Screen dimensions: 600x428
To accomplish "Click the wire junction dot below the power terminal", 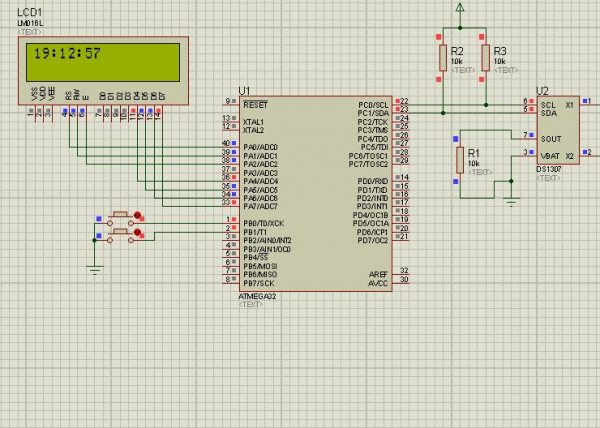I will click(x=460, y=28).
